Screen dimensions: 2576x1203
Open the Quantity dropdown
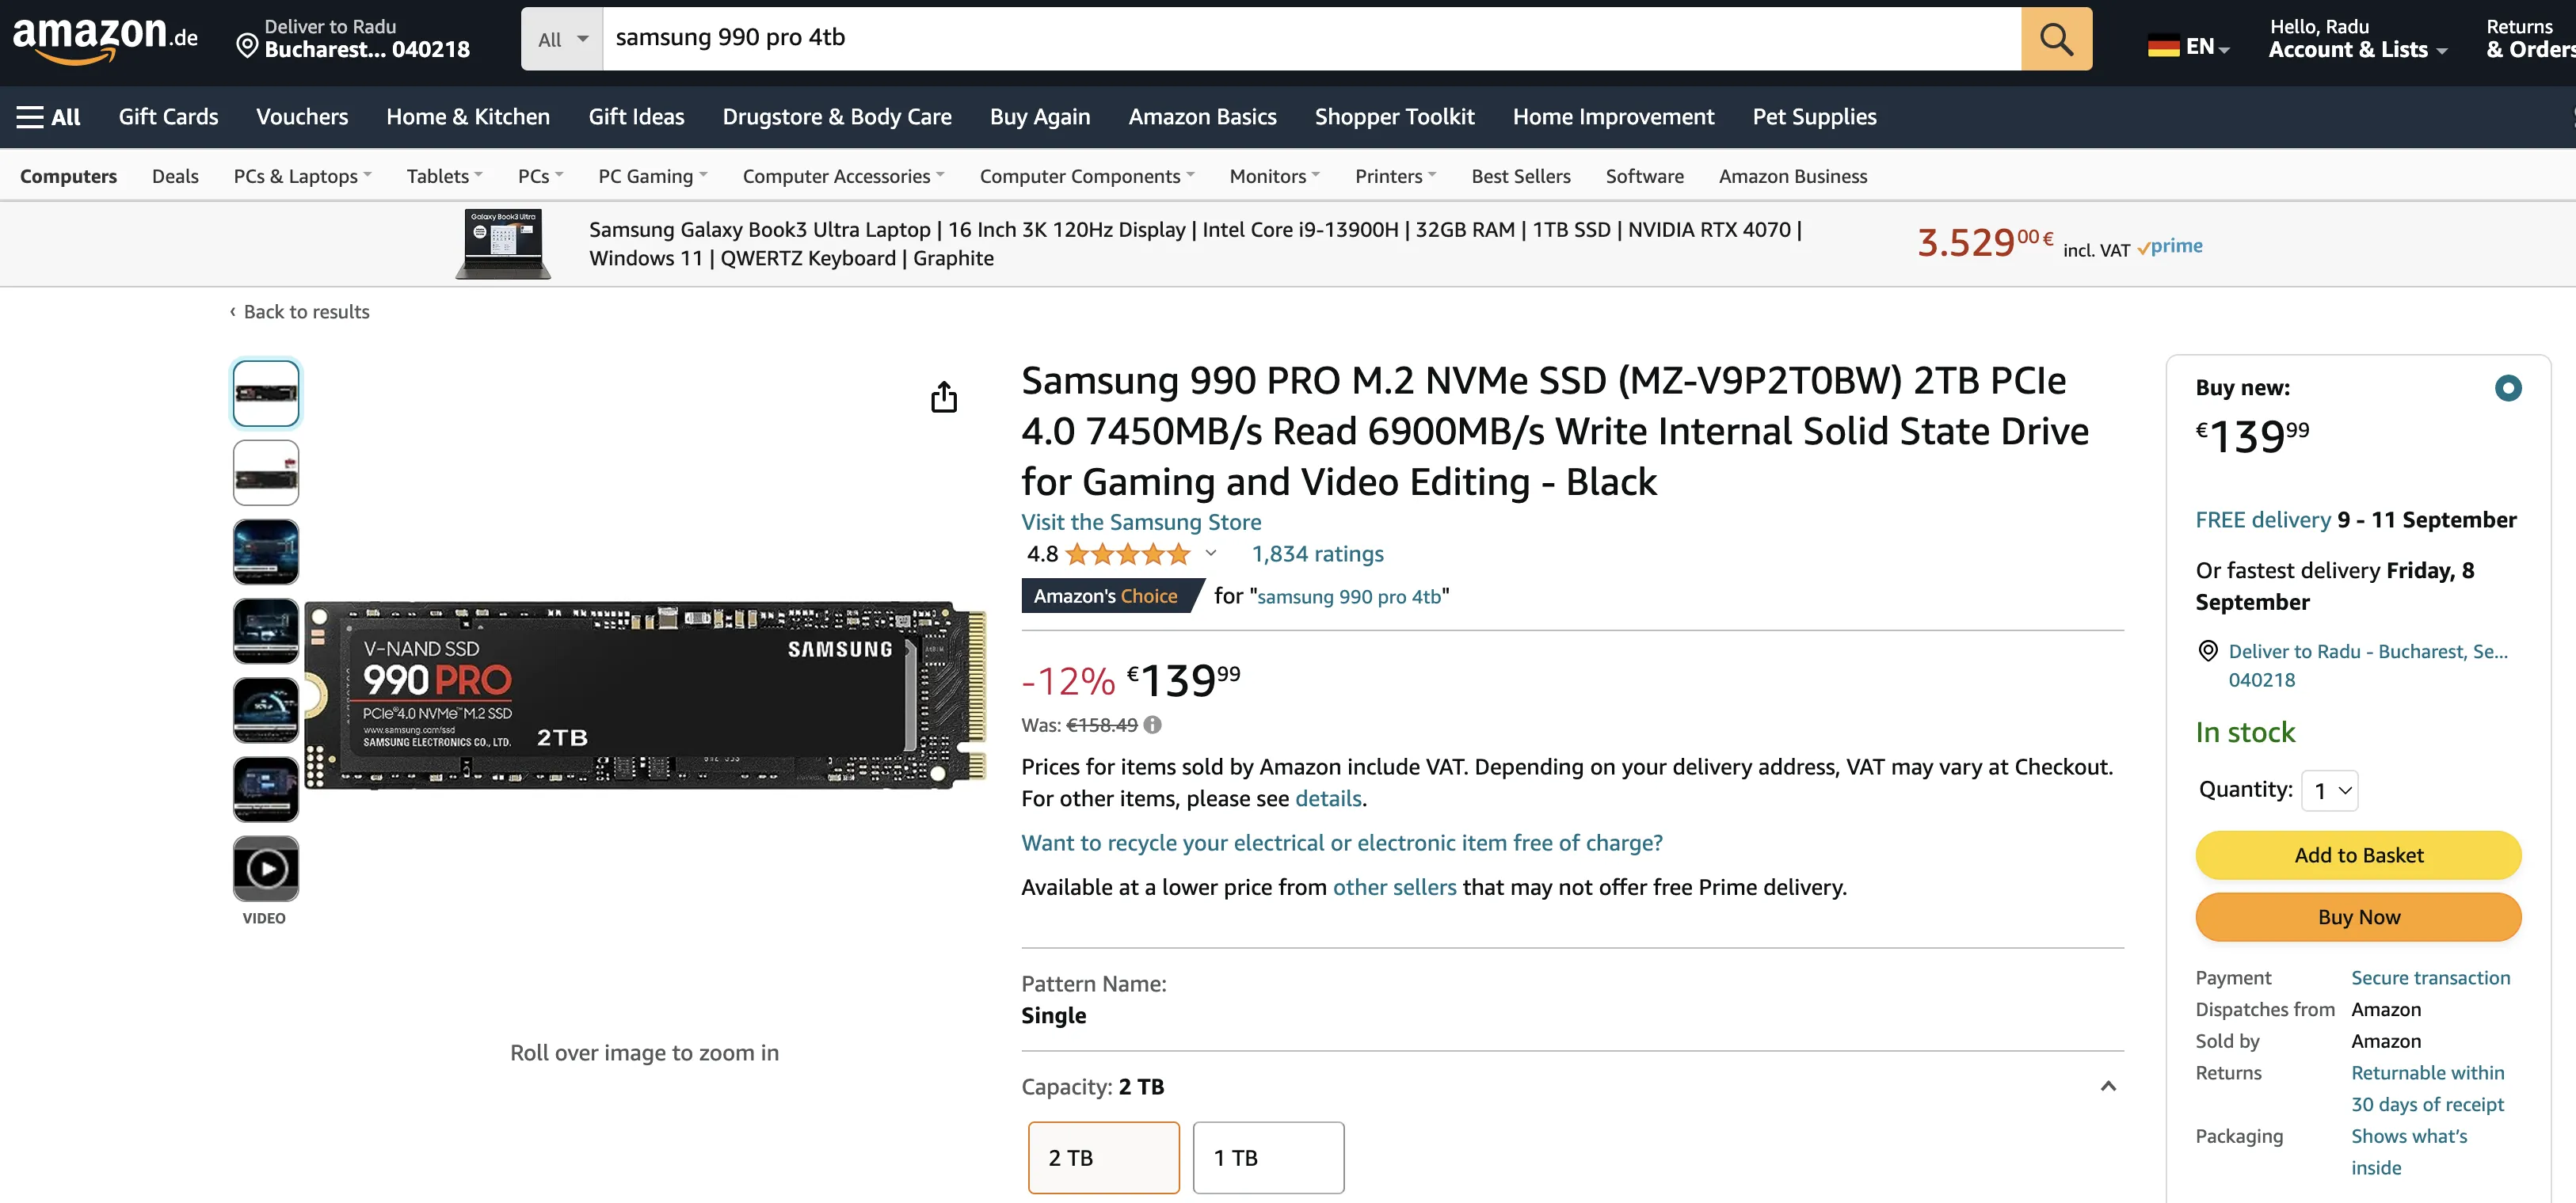[2329, 790]
